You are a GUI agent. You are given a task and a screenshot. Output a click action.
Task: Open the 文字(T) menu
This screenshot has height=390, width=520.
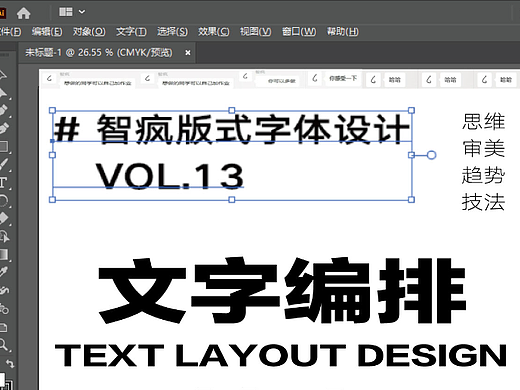131,32
